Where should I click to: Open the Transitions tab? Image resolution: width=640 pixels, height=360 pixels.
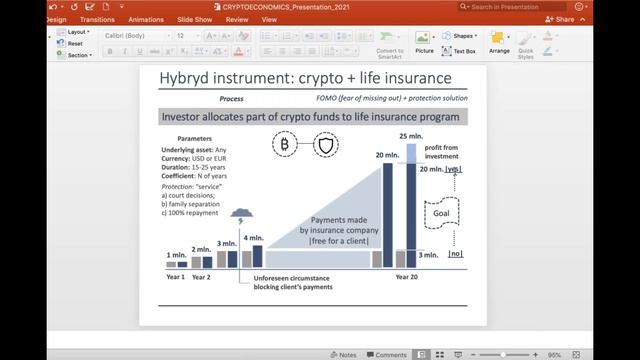click(x=97, y=20)
